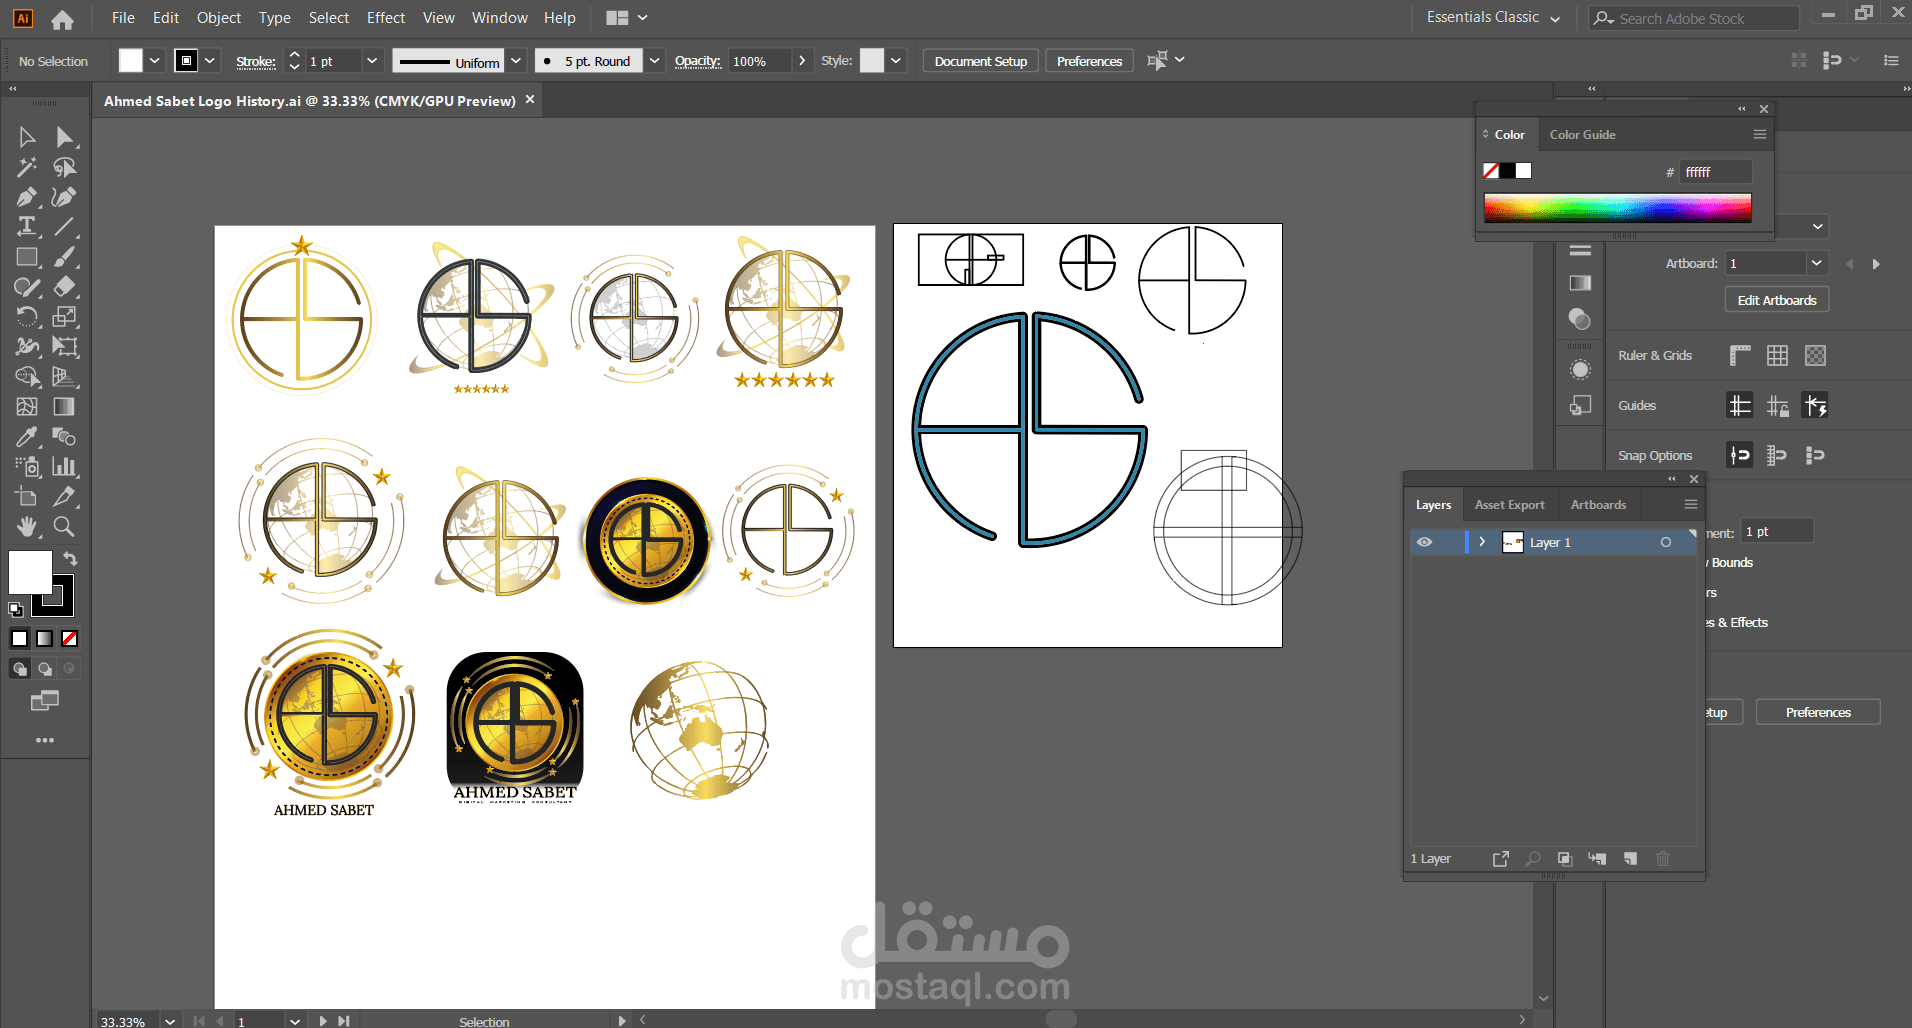Switch to the Color Guide tab

[1582, 135]
